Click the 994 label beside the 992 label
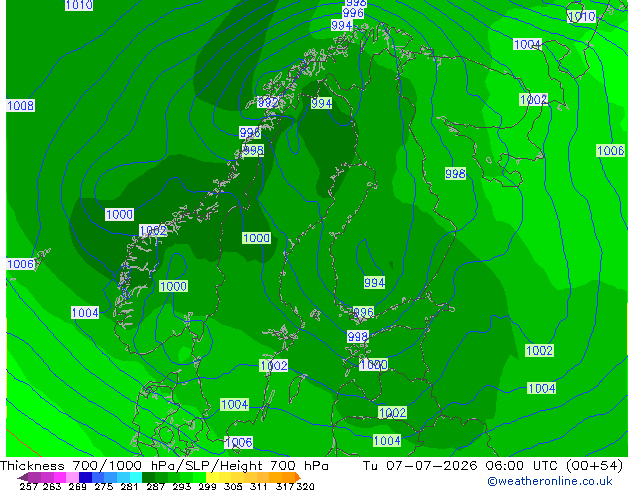Image resolution: width=634 pixels, height=490 pixels. (321, 103)
